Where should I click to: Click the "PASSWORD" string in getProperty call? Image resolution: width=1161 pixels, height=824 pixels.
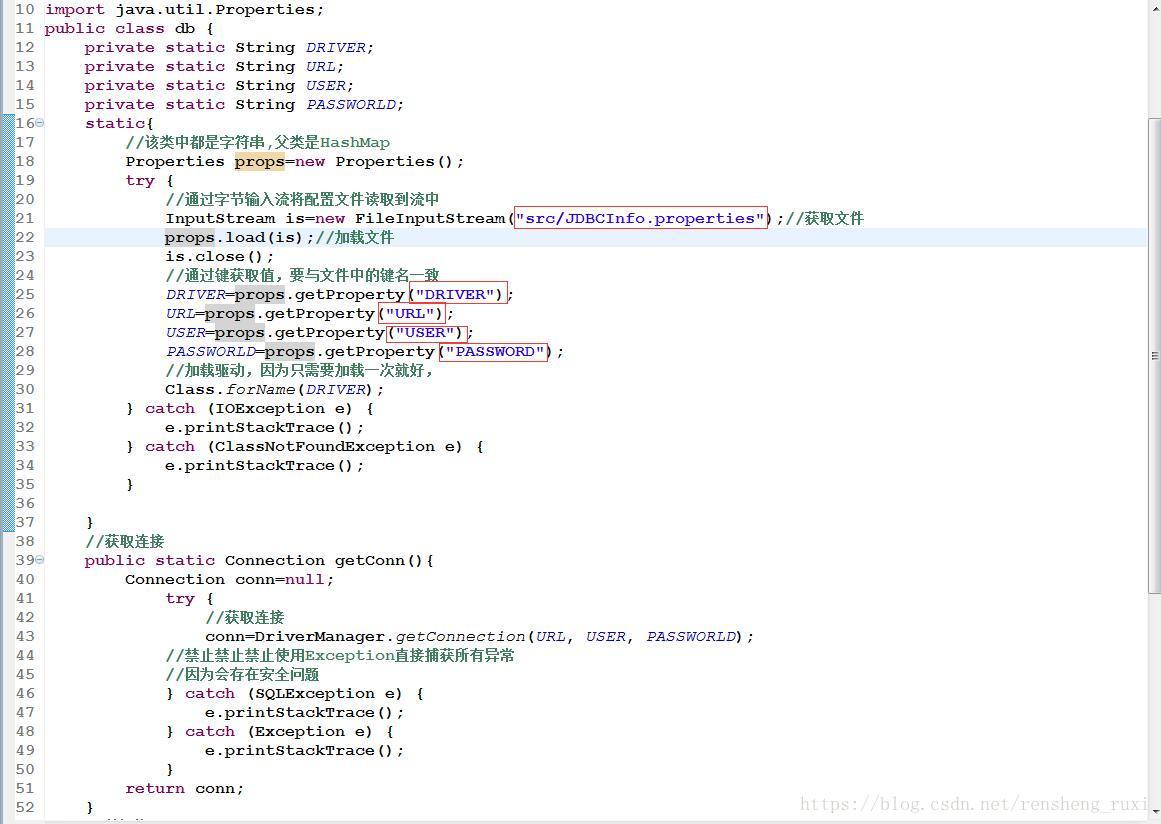point(494,352)
